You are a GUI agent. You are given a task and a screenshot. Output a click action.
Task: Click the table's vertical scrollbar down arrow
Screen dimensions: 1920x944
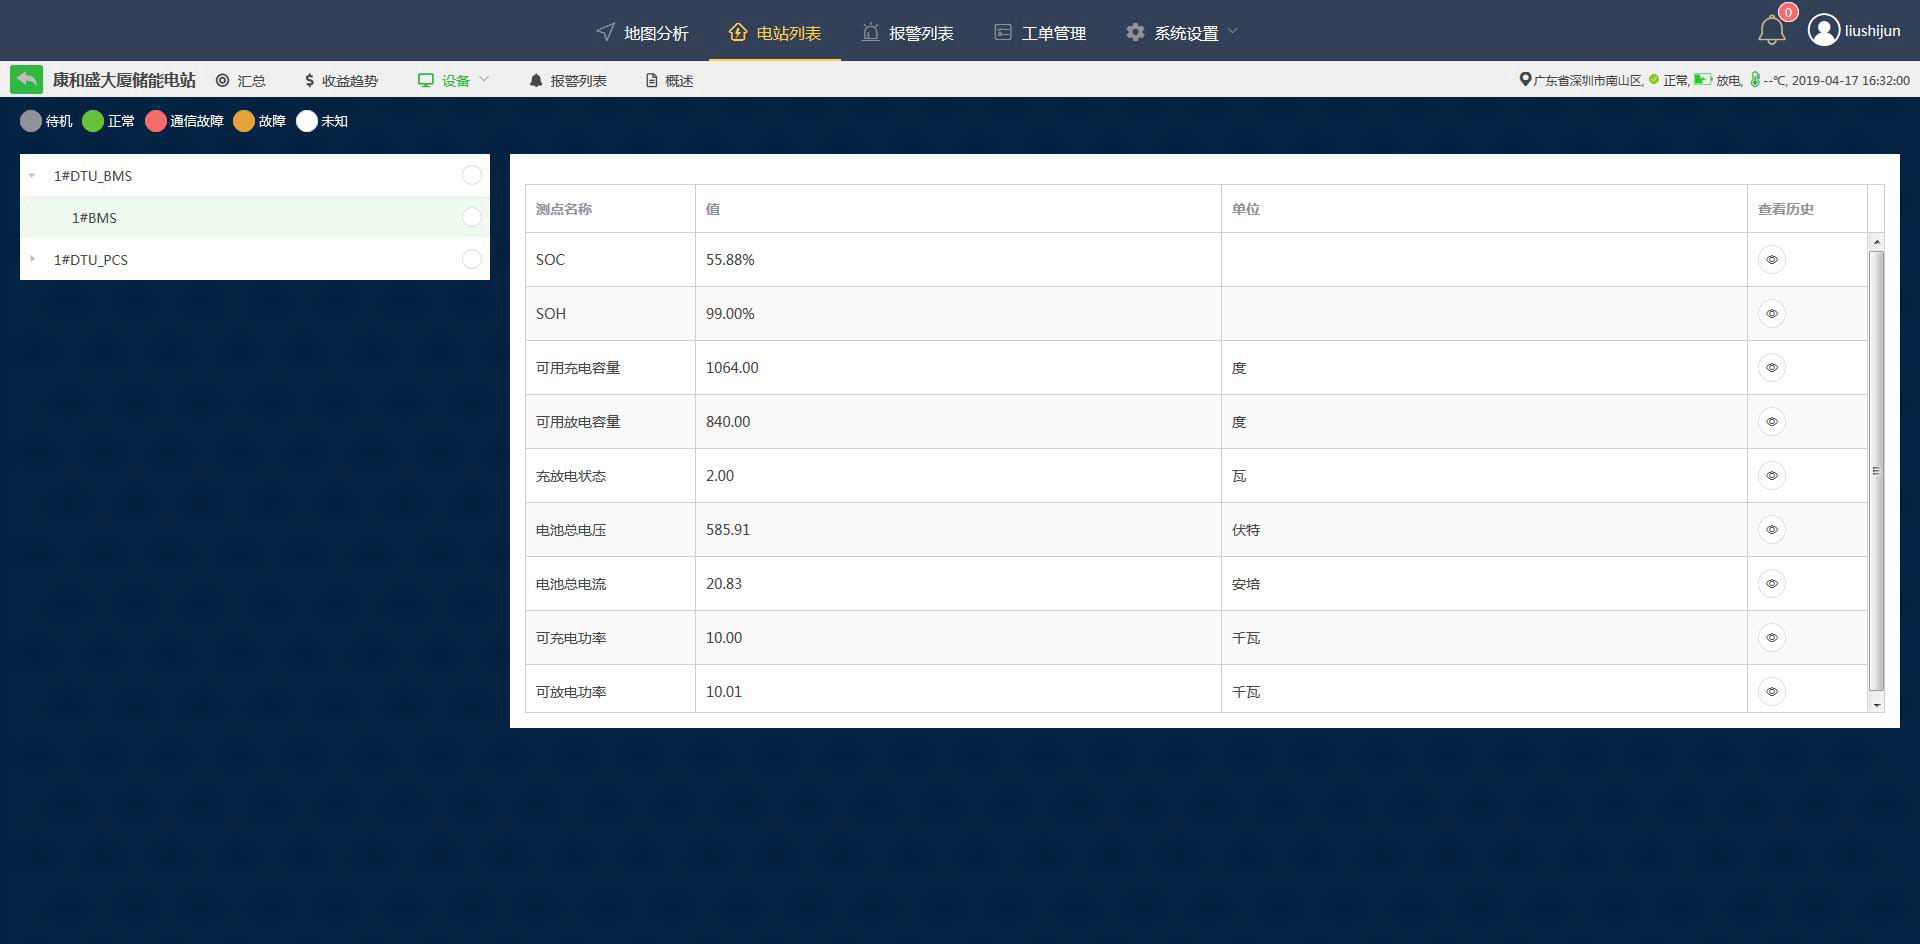tap(1876, 705)
